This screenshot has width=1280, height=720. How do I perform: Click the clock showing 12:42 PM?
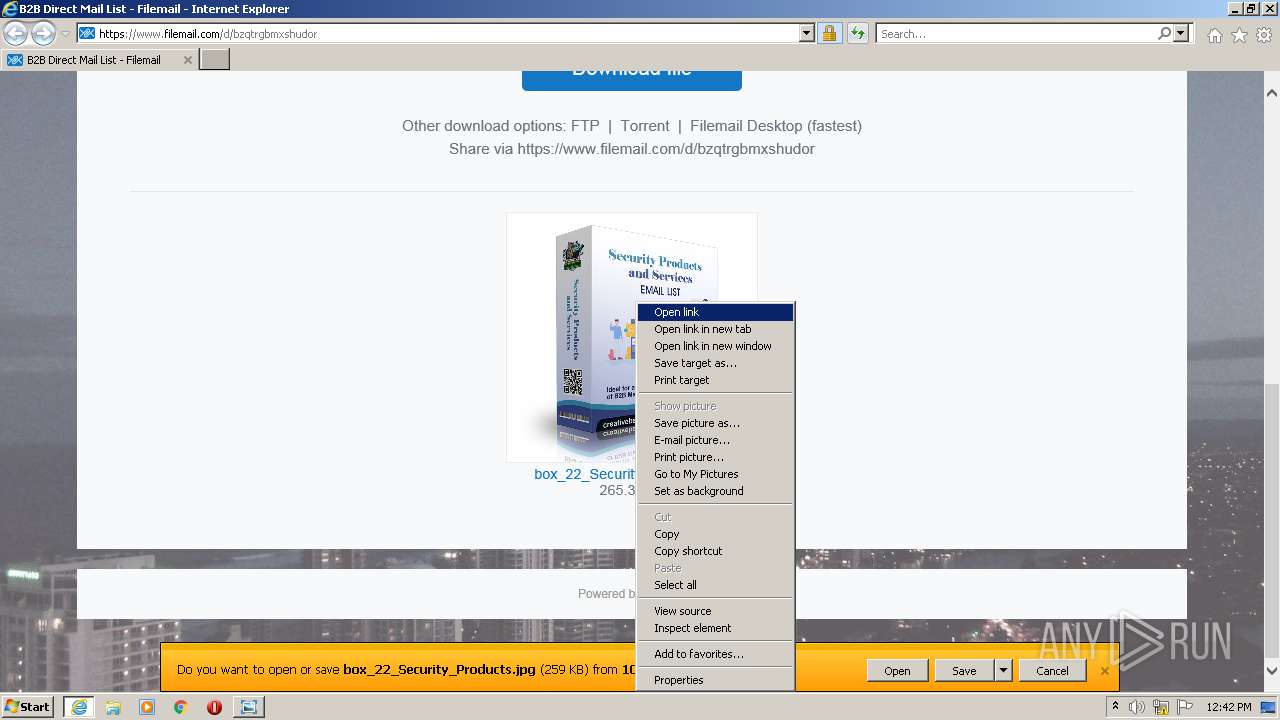[x=1229, y=707]
